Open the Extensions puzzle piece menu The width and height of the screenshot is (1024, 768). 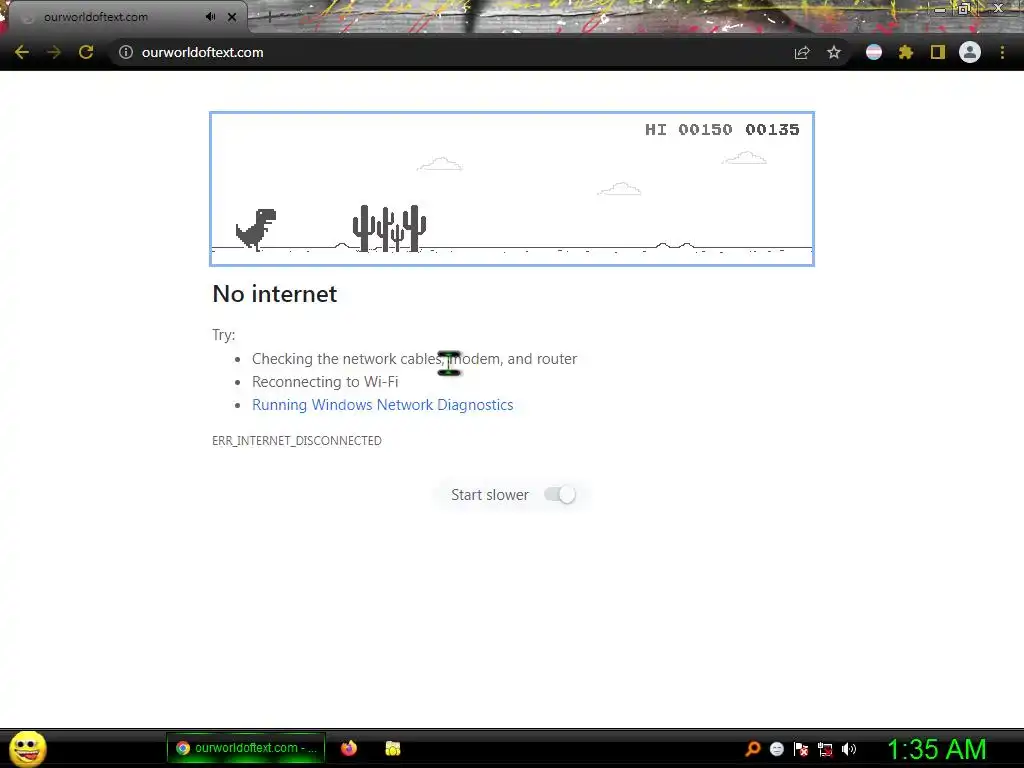point(906,52)
